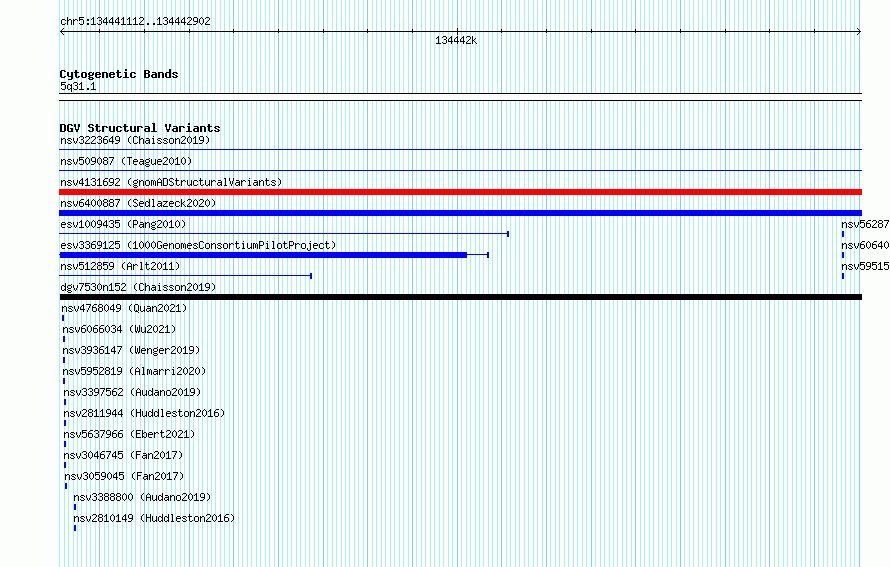The image size is (890, 567).
Task: Click the truncated nsv60640 label at right edge
Action: (x=865, y=245)
